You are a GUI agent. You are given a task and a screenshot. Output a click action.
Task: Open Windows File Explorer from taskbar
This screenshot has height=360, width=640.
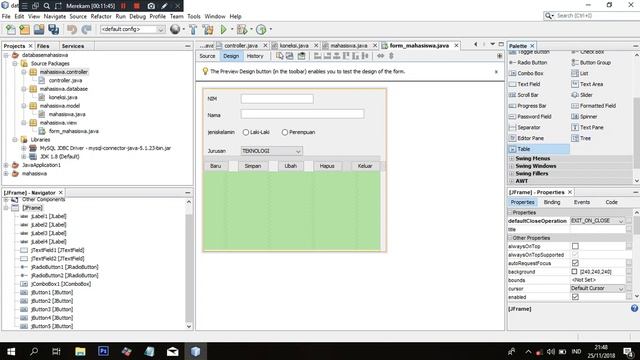[80, 351]
